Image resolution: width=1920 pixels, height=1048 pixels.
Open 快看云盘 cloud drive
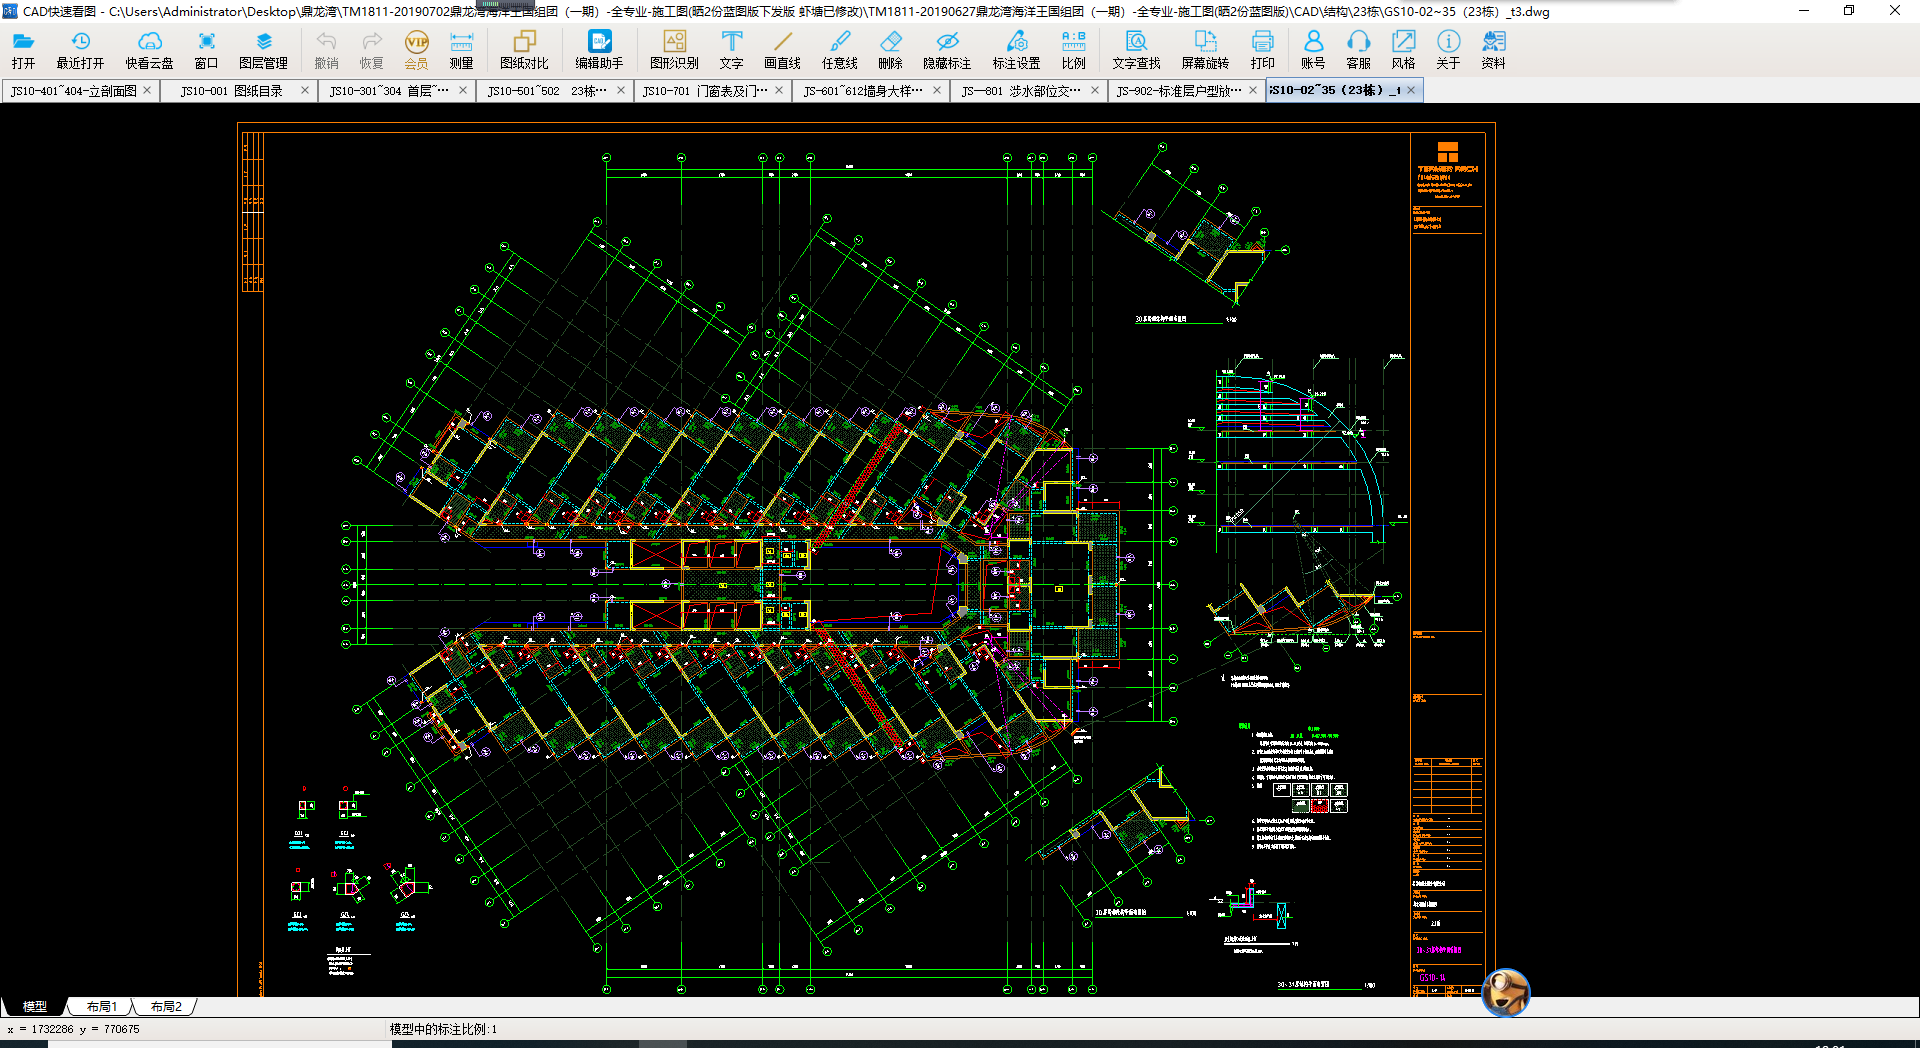click(149, 50)
